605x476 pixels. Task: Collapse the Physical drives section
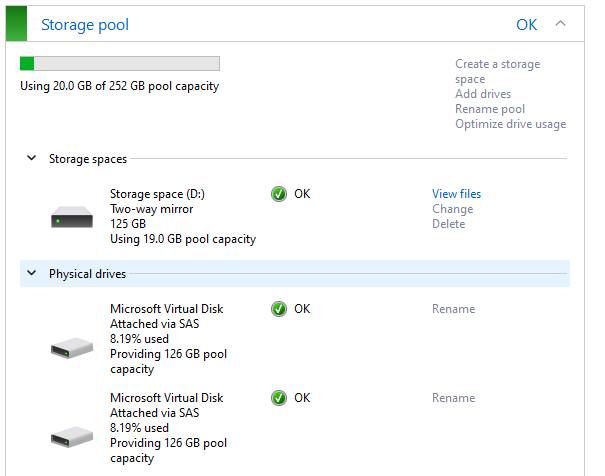click(32, 273)
